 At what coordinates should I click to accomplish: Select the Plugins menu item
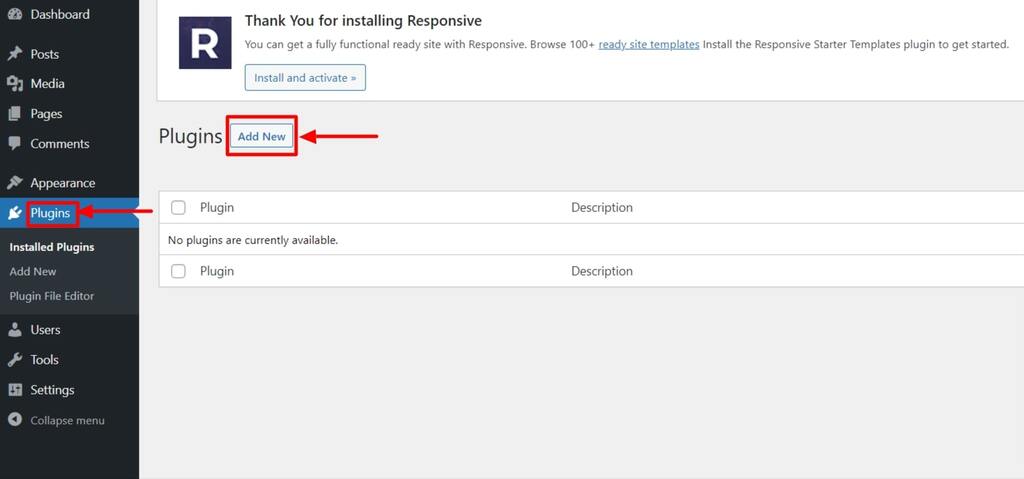[x=50, y=213]
